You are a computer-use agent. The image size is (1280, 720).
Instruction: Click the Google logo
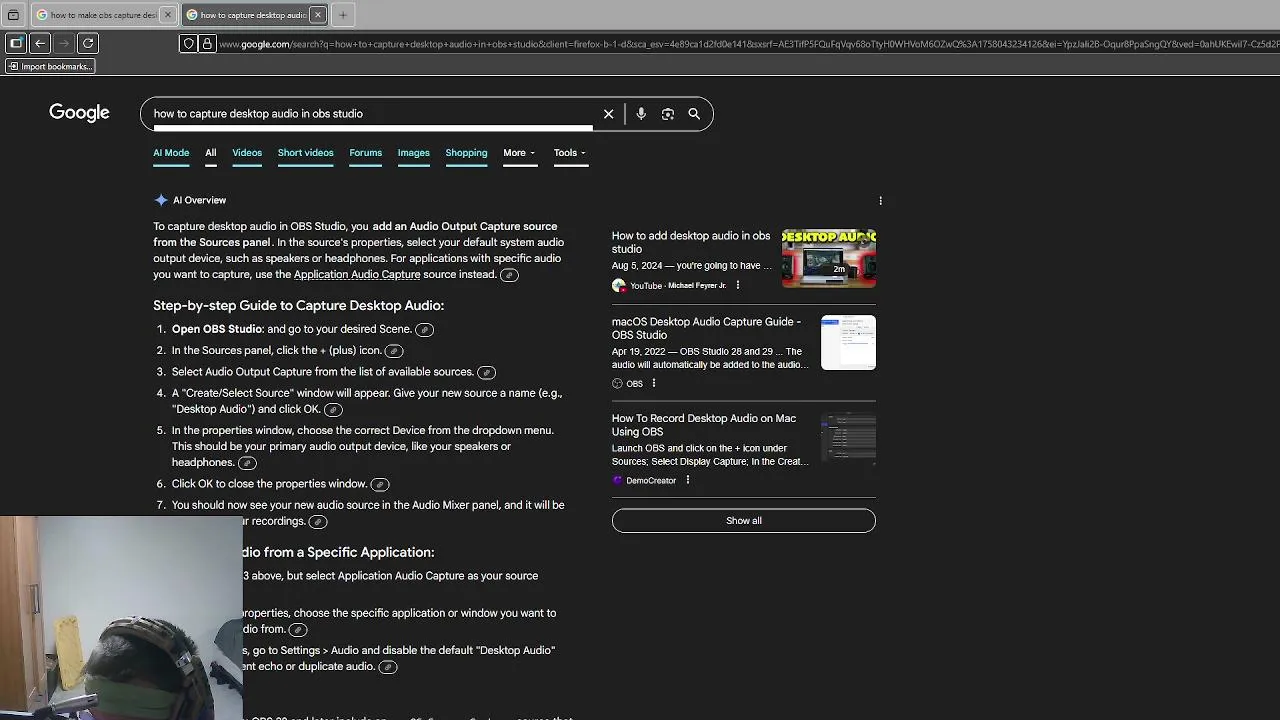point(79,113)
